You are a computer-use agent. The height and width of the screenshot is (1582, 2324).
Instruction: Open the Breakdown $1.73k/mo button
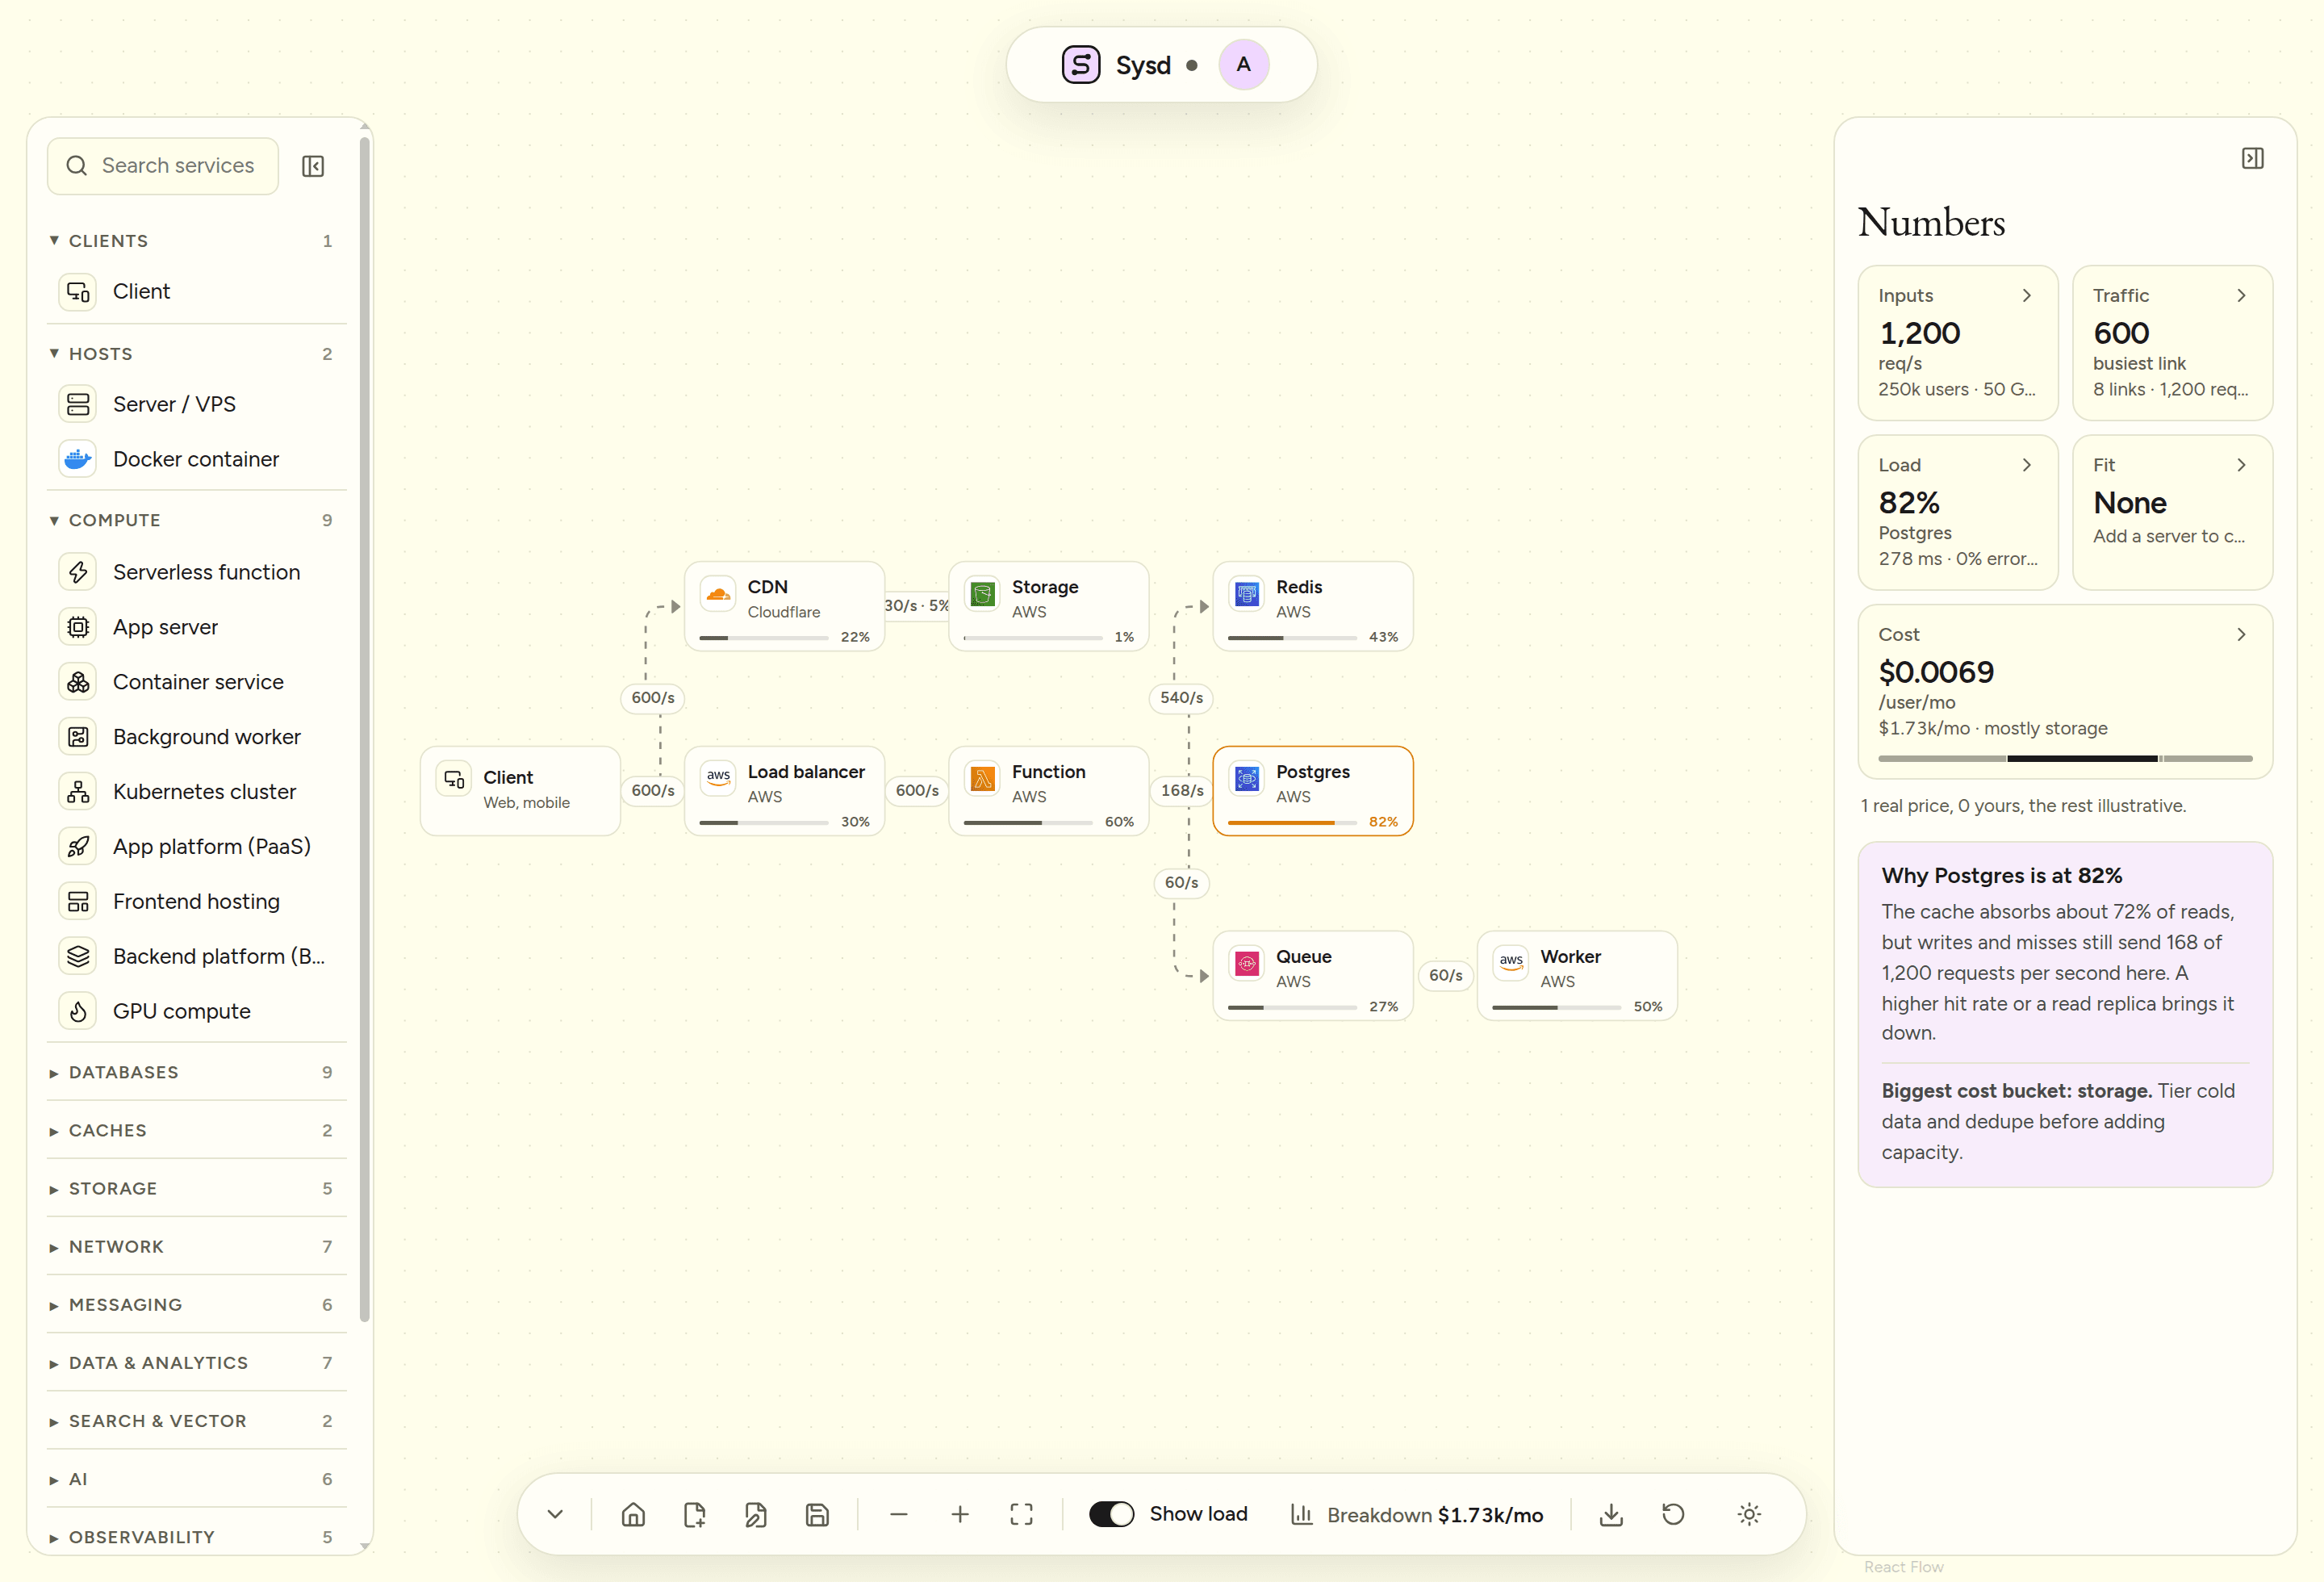1417,1514
